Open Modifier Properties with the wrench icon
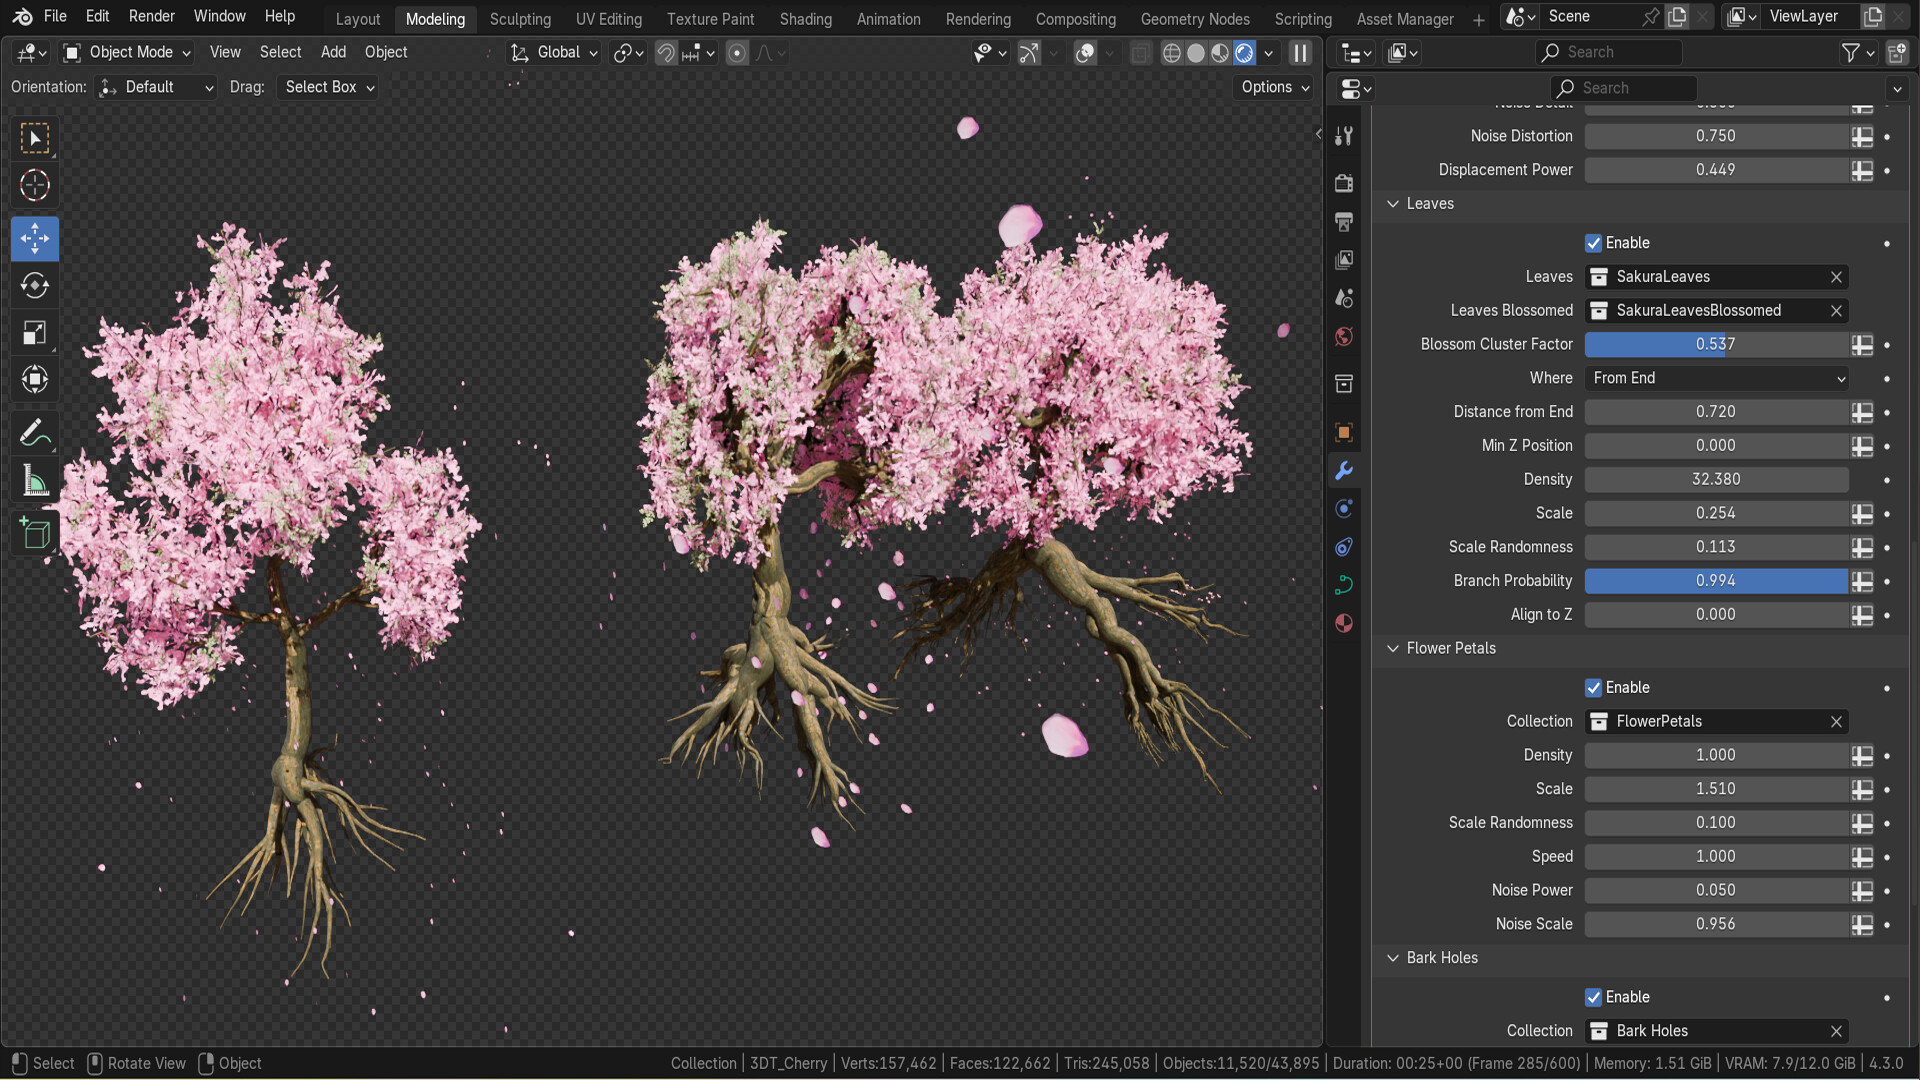Viewport: 1920px width, 1080px height. 1344,470
